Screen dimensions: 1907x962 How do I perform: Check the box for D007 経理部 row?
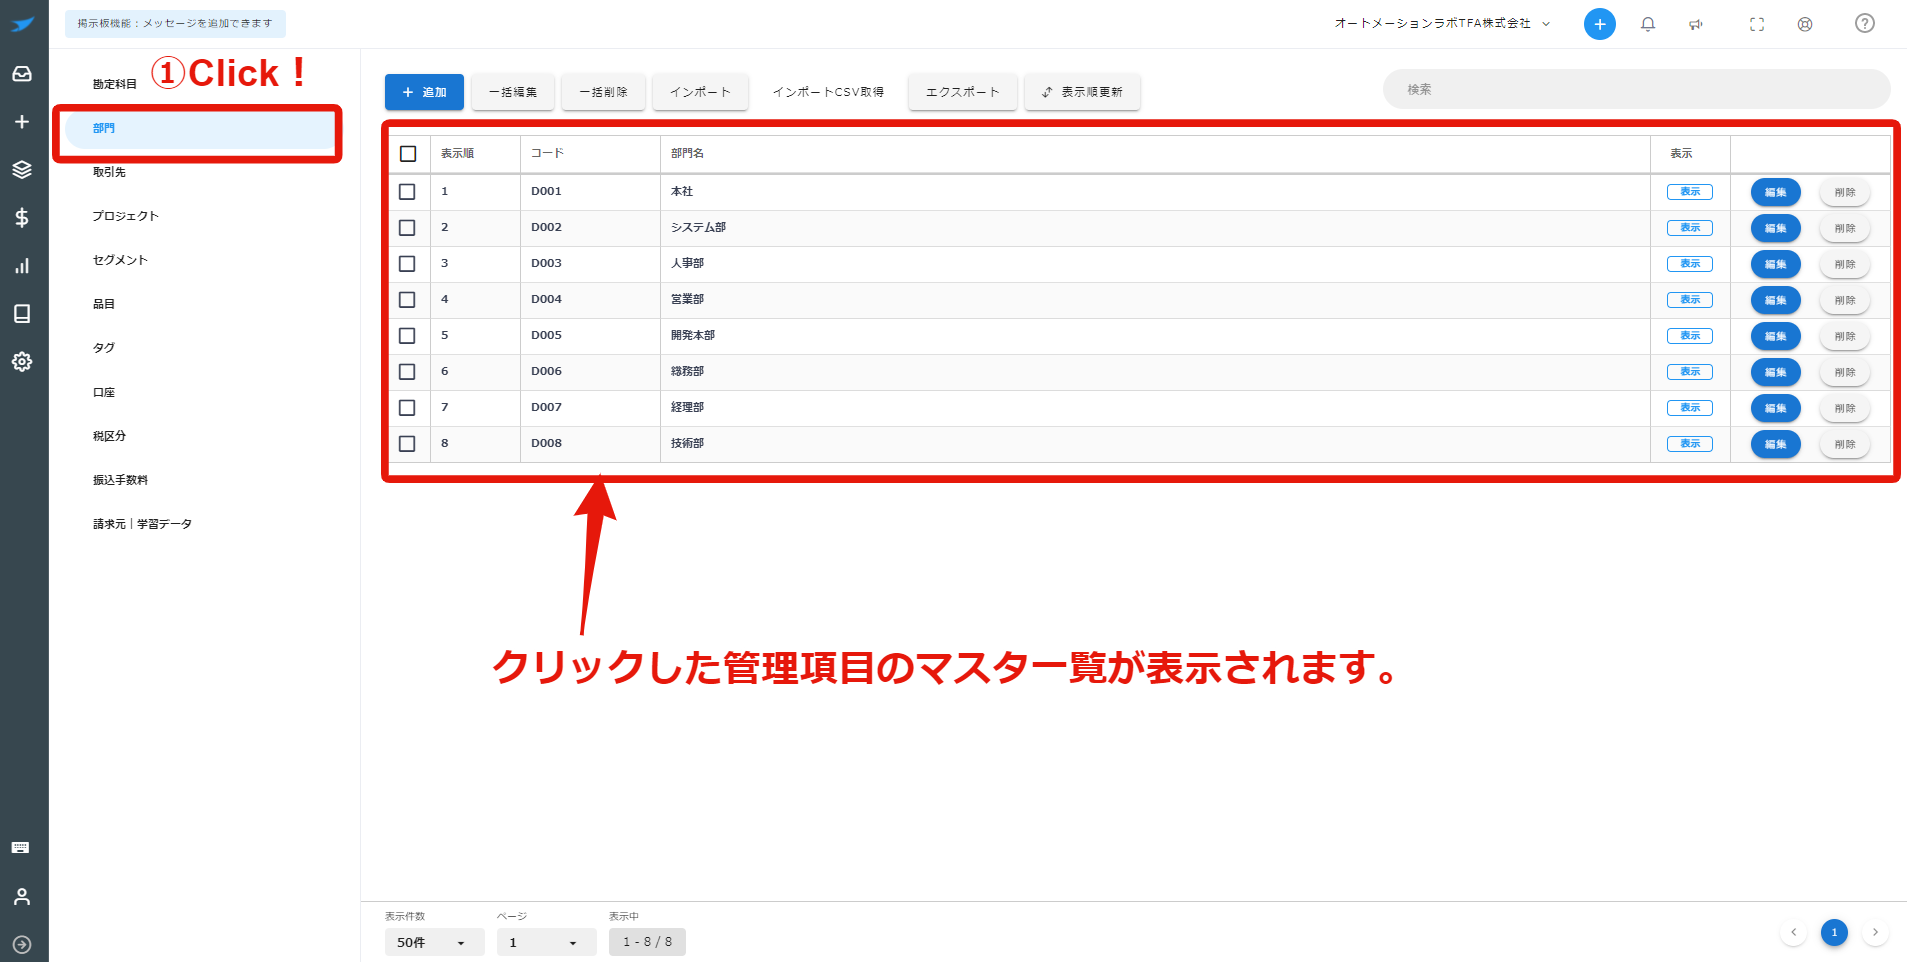[x=407, y=408]
